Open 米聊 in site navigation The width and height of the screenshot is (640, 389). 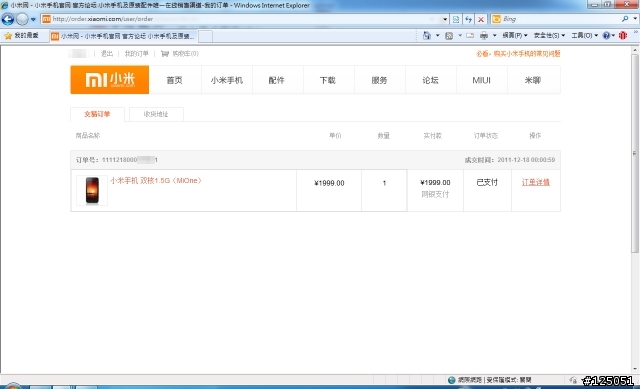tap(533, 80)
